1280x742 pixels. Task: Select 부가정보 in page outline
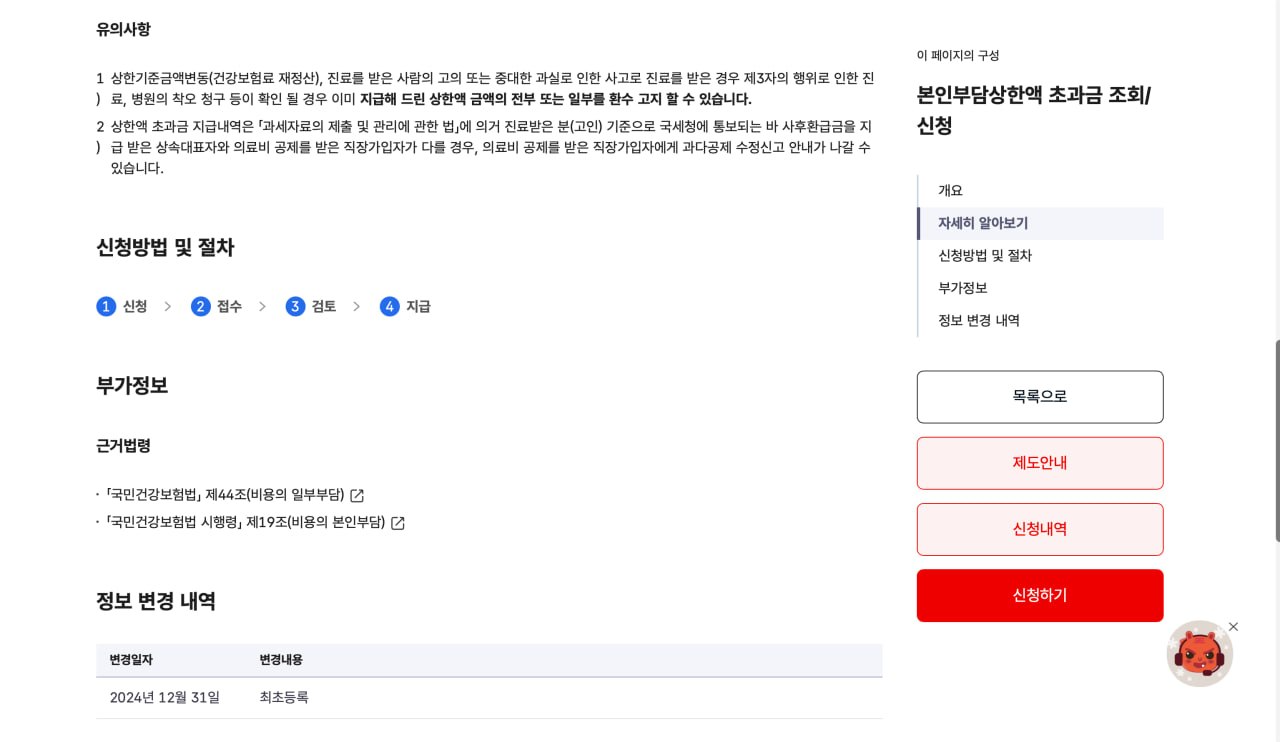(x=963, y=287)
